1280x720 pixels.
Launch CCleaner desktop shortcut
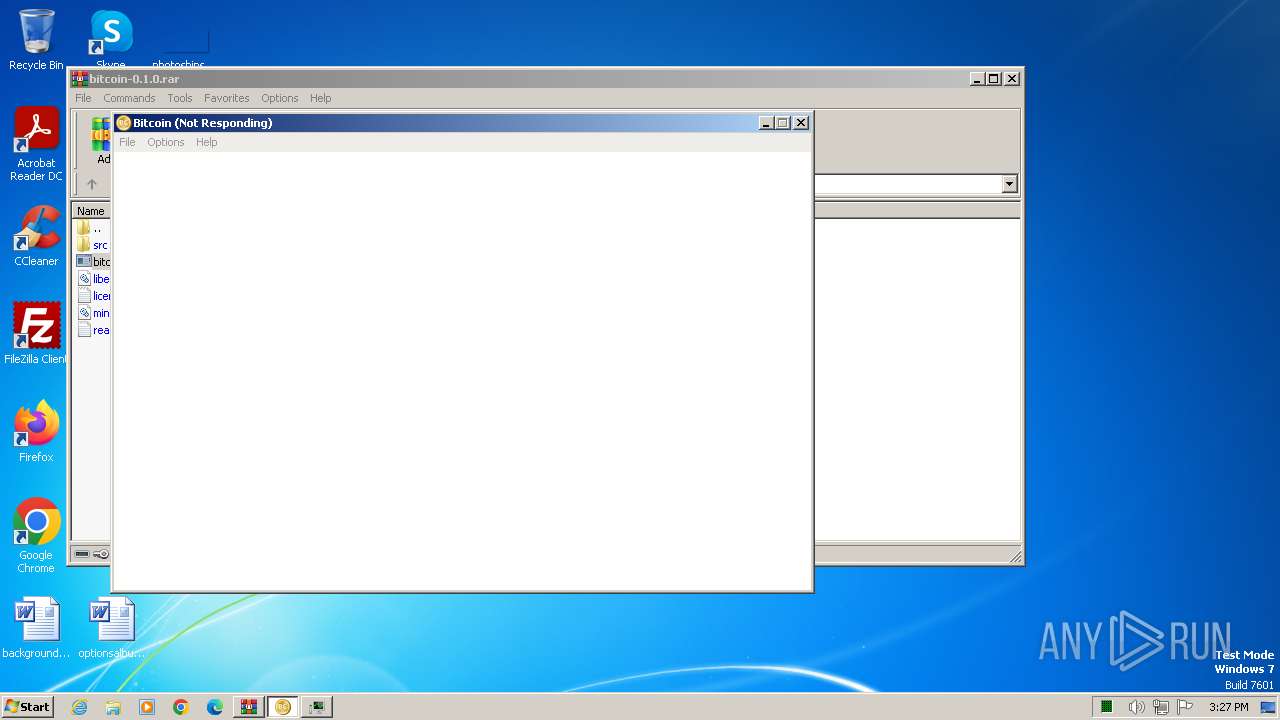(x=36, y=236)
